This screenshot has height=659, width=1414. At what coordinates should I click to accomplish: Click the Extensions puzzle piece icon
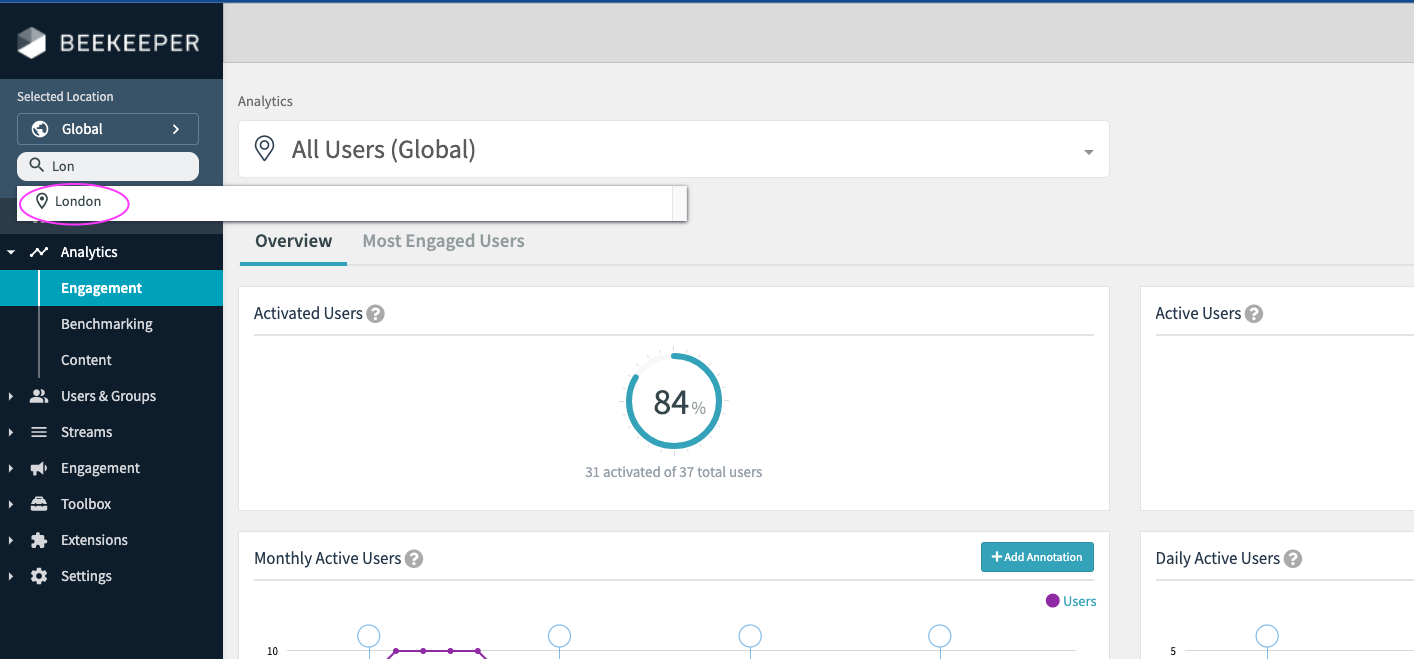pos(39,540)
